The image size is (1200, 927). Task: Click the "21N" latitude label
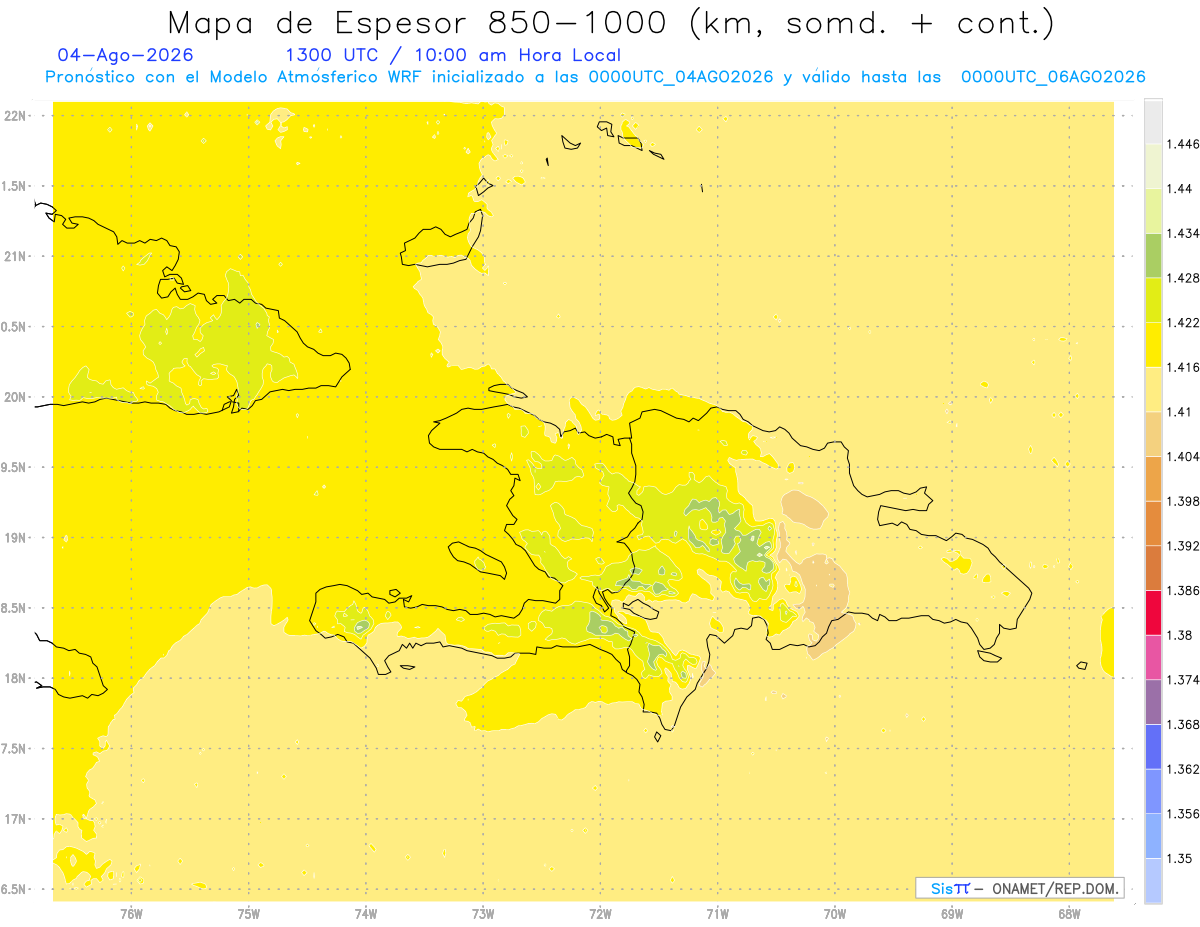[17, 256]
